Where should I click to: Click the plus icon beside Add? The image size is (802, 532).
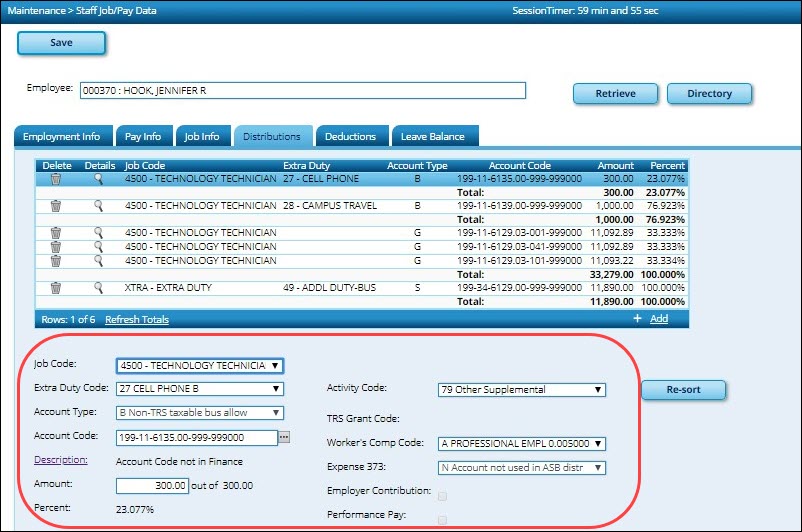(x=637, y=318)
